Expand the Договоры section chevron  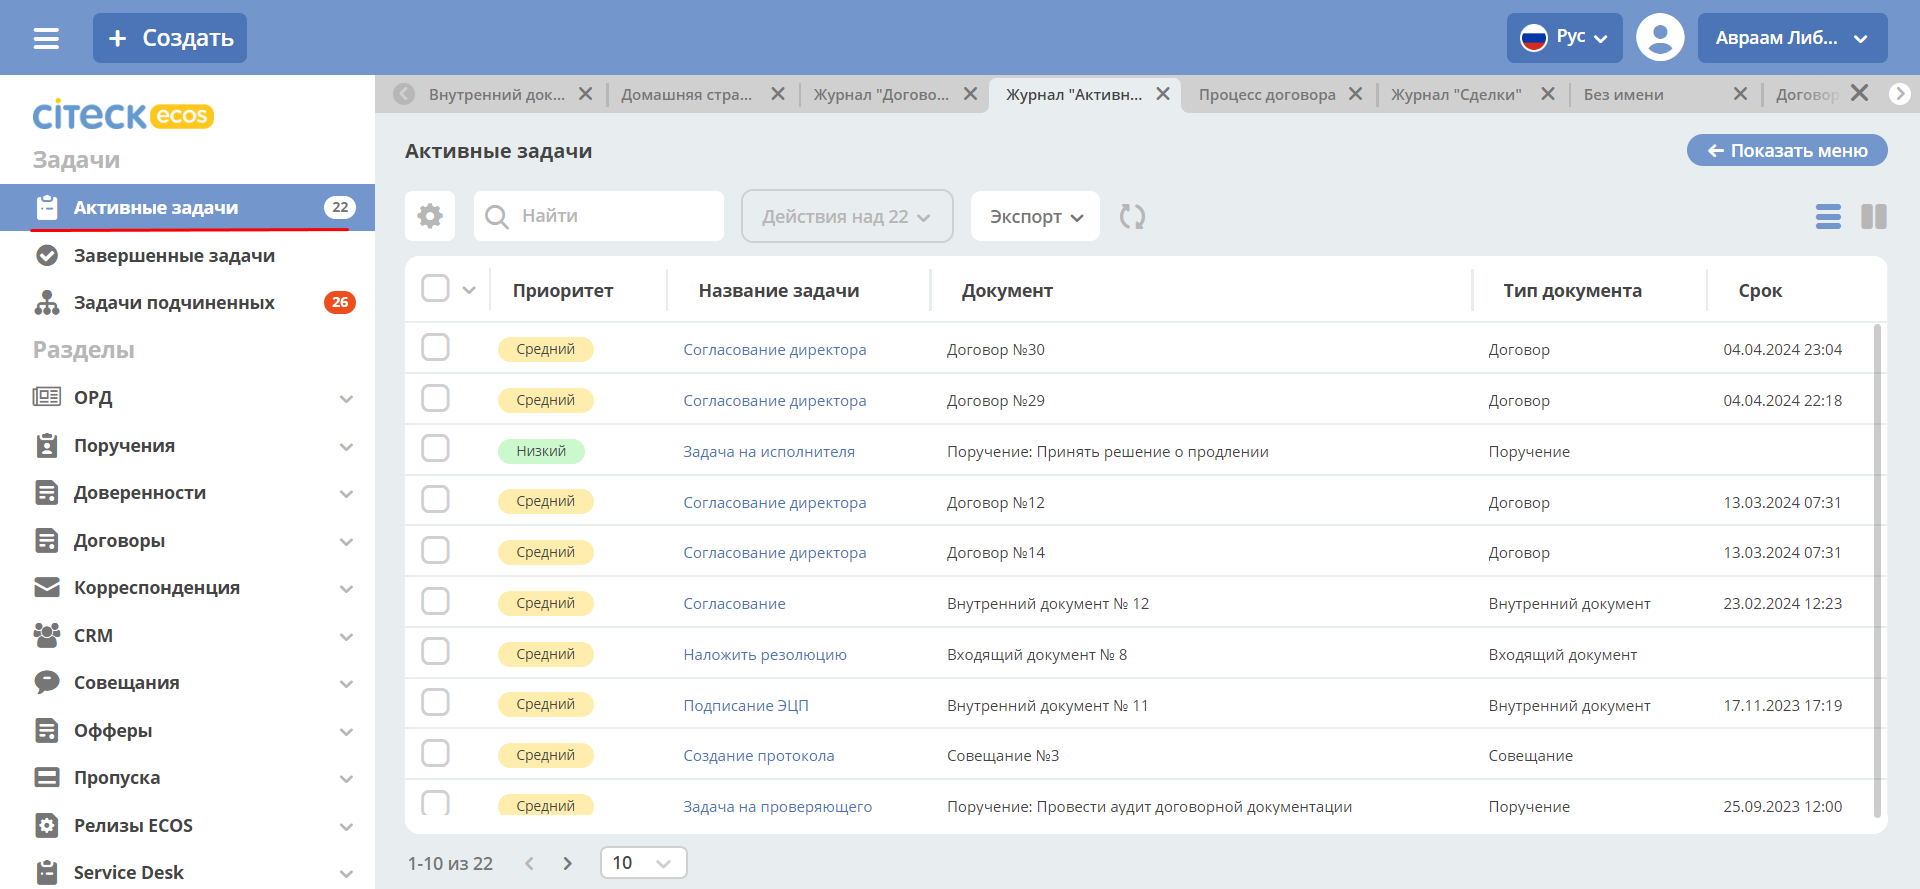(346, 542)
